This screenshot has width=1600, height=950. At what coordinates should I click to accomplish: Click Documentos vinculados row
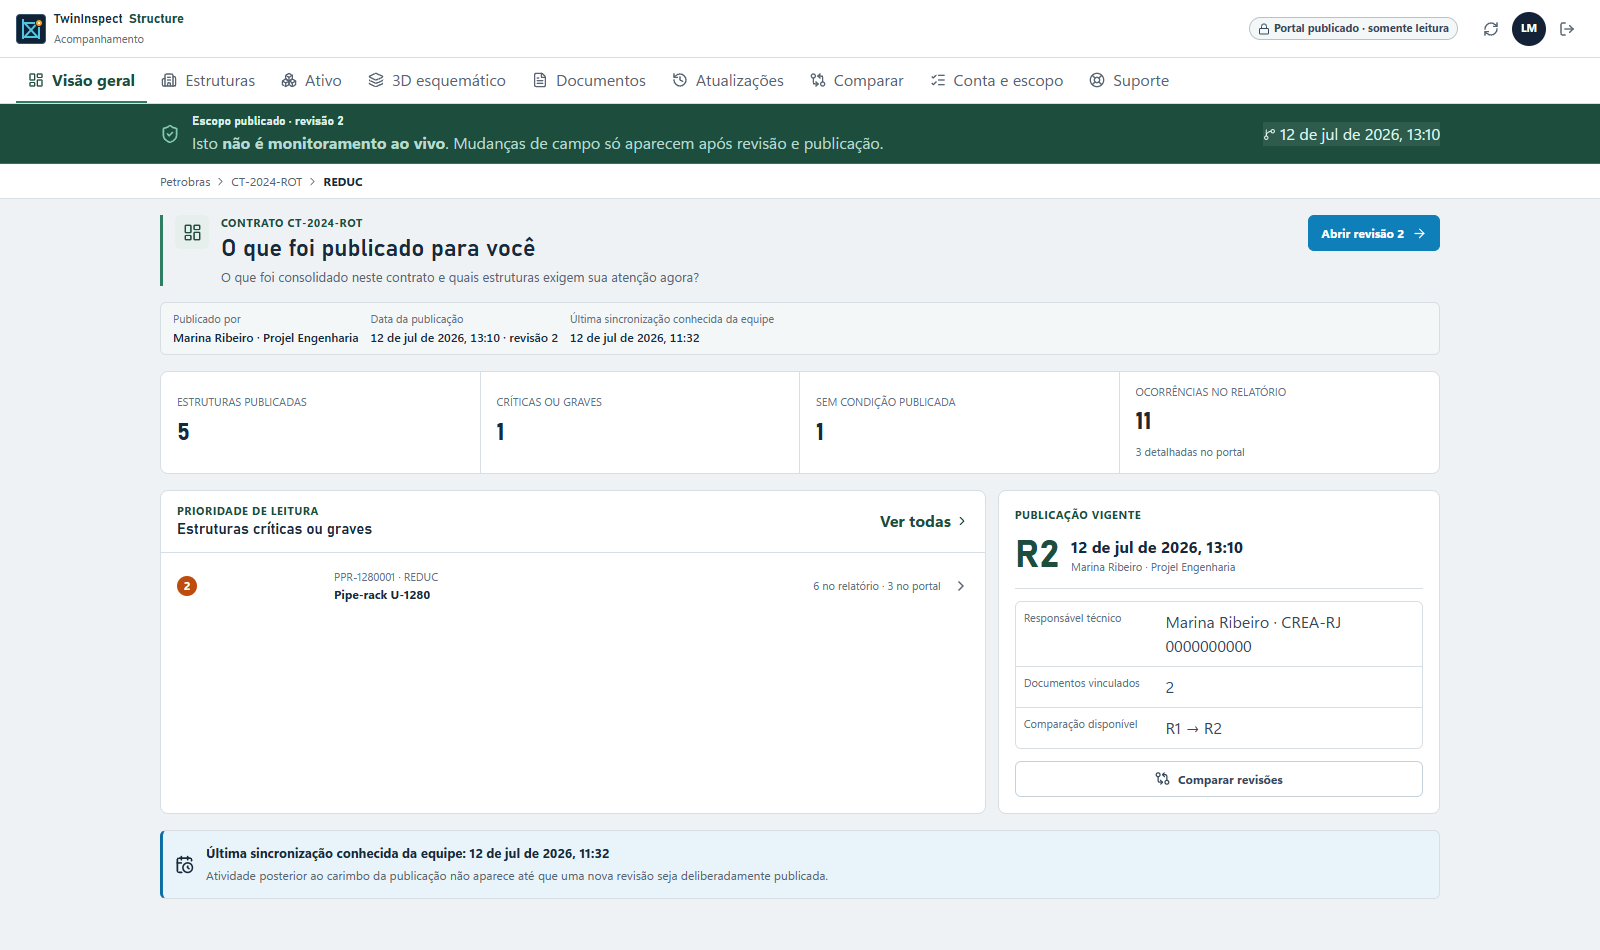point(1219,687)
